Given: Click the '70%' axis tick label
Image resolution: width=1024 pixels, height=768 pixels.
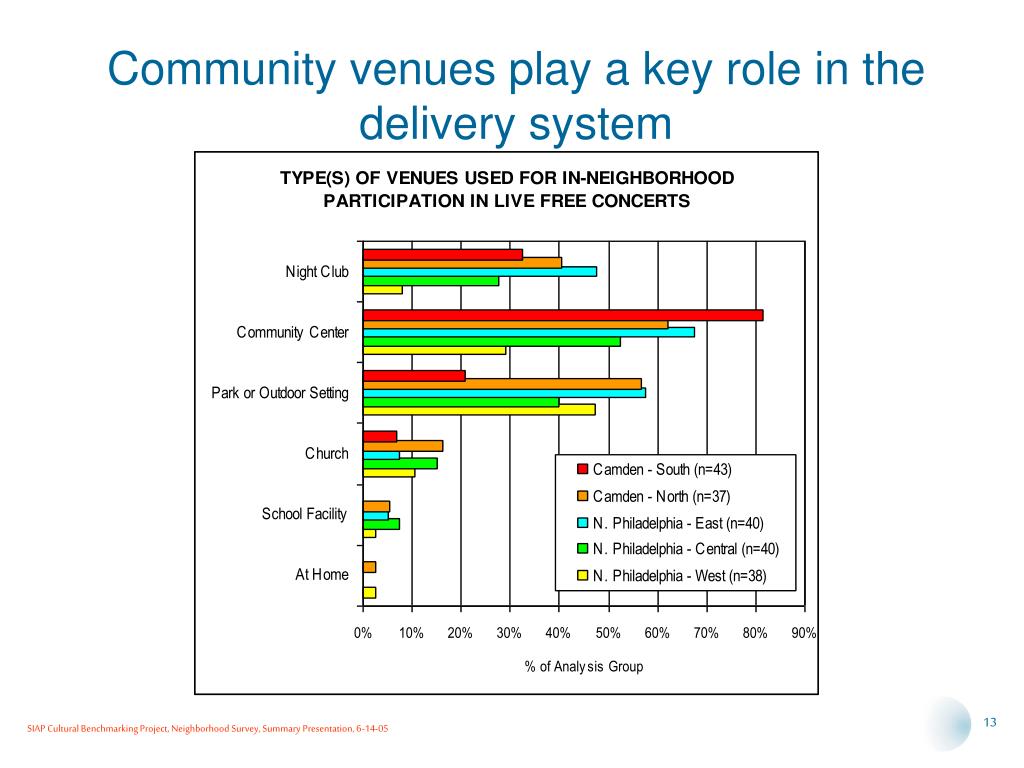Looking at the screenshot, I should [x=706, y=633].
